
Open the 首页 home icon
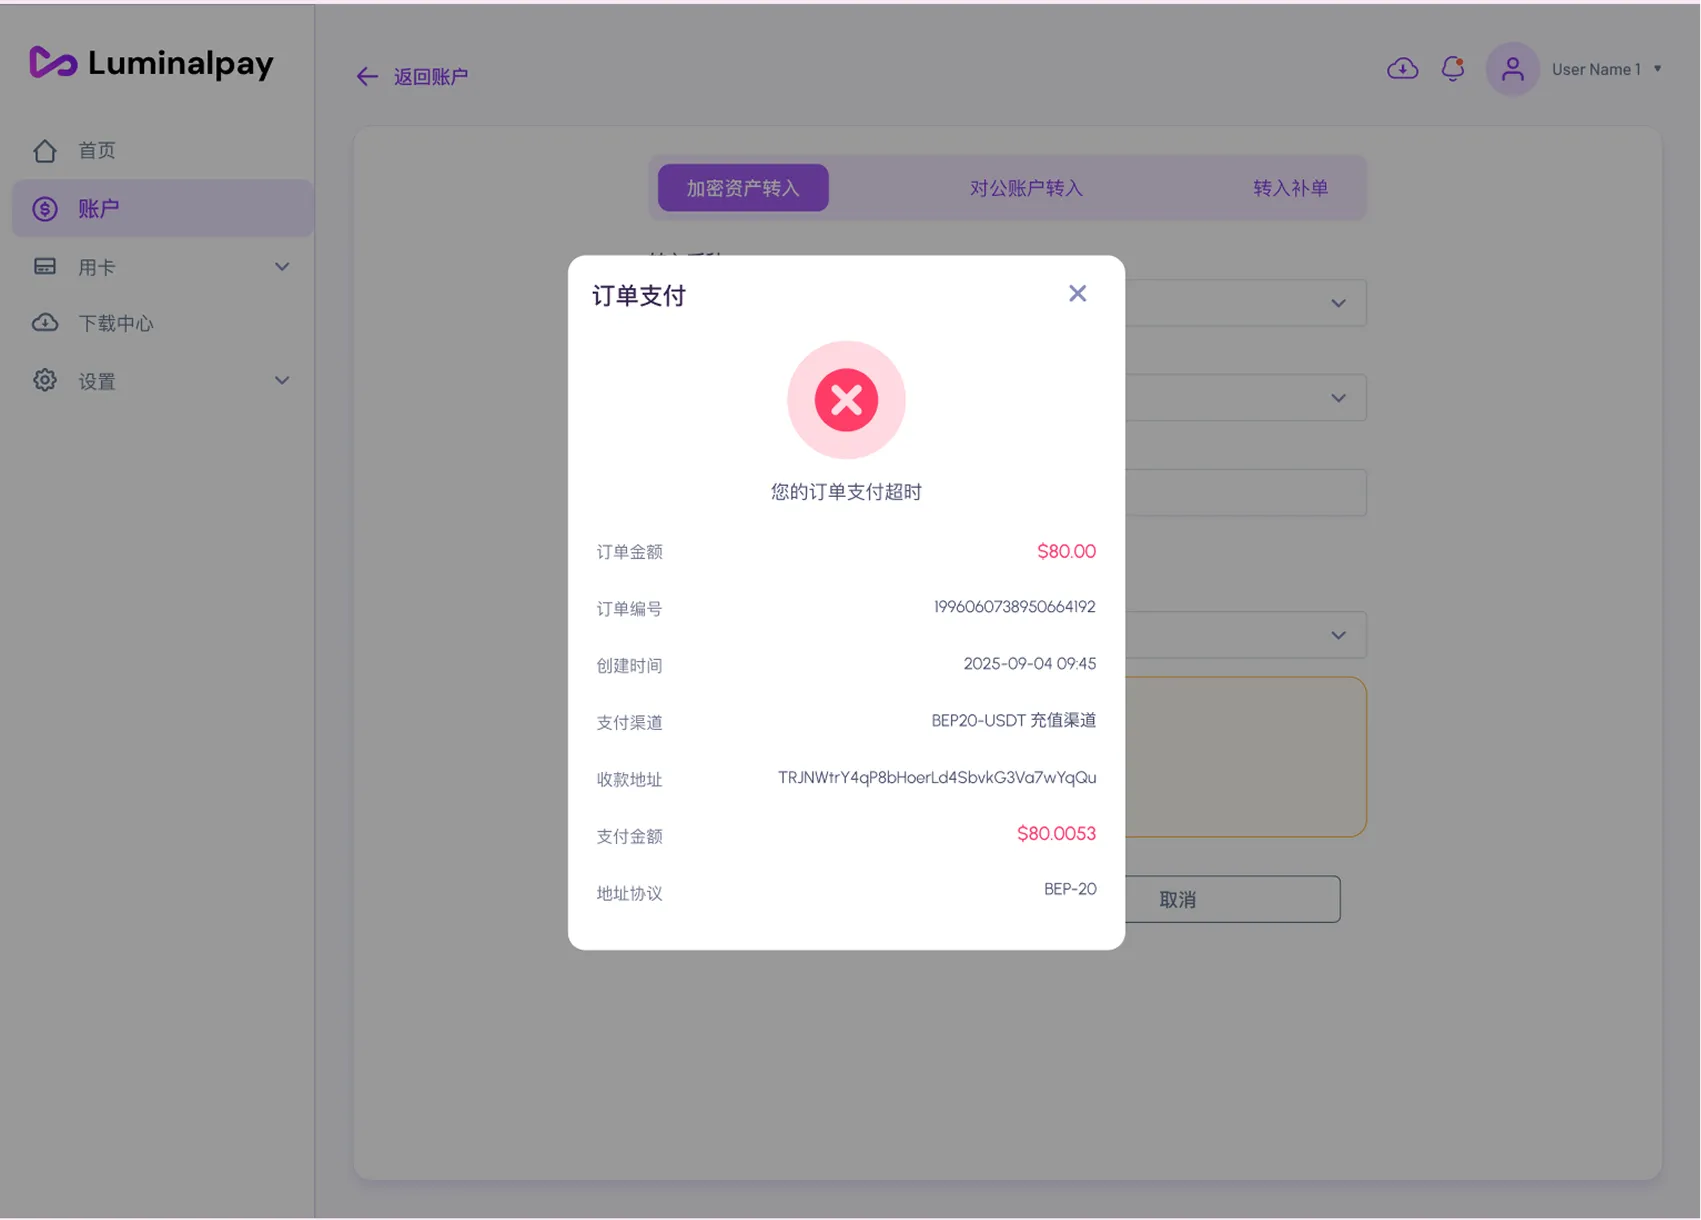point(45,151)
